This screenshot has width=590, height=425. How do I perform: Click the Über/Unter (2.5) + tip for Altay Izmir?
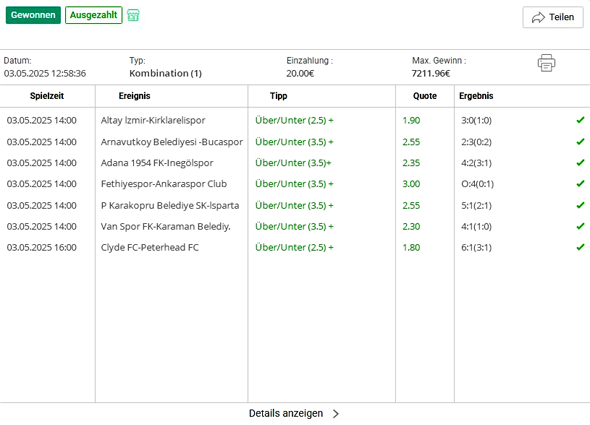(x=294, y=120)
